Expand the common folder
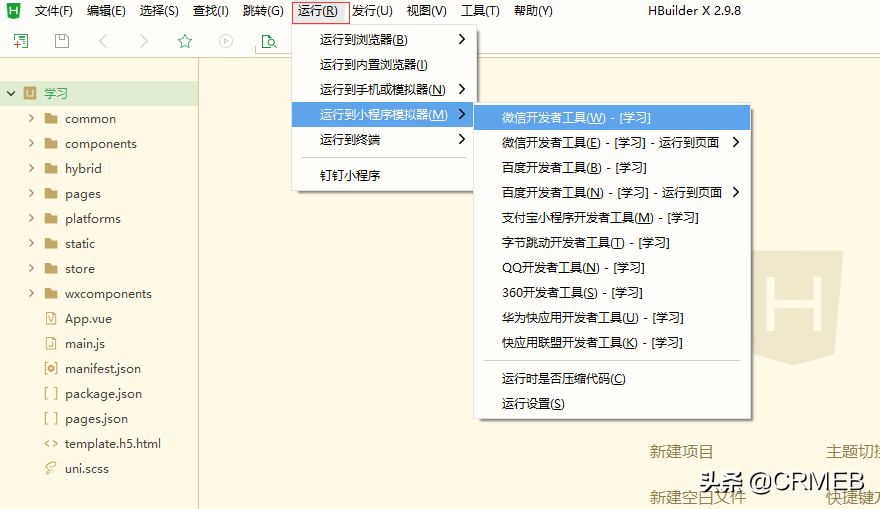Image resolution: width=880 pixels, height=509 pixels. click(x=31, y=118)
